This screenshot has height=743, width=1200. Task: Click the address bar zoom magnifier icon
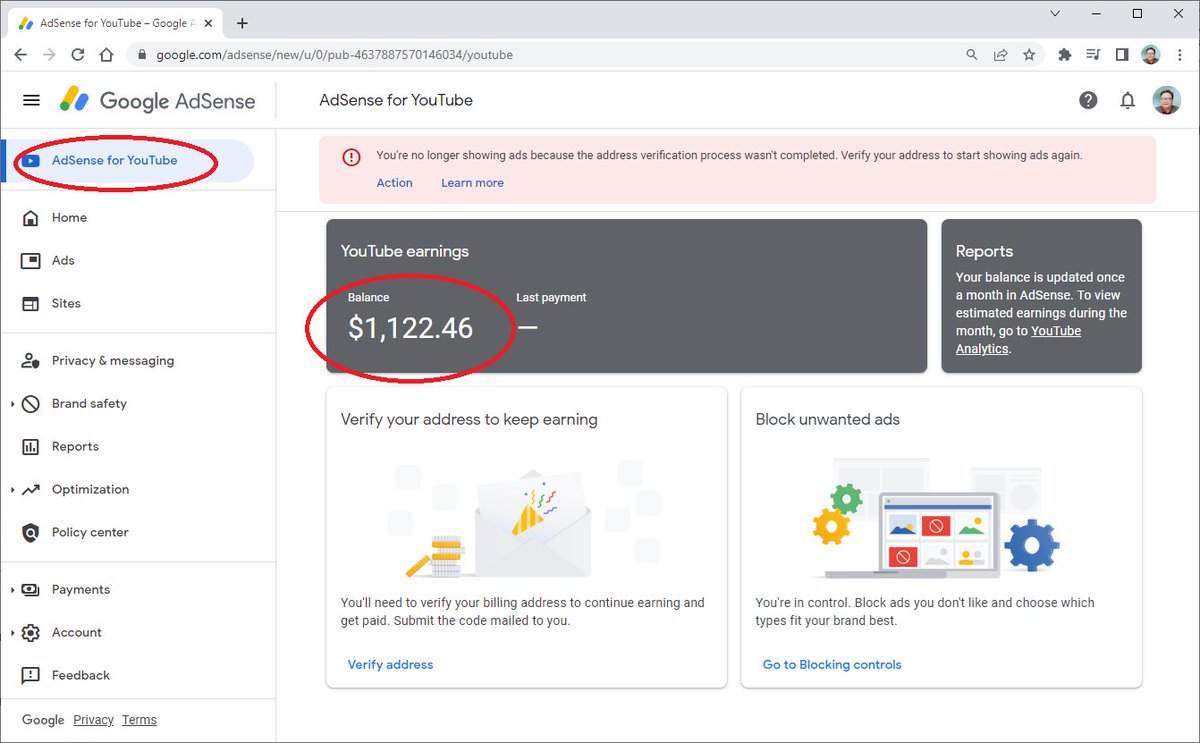[971, 55]
